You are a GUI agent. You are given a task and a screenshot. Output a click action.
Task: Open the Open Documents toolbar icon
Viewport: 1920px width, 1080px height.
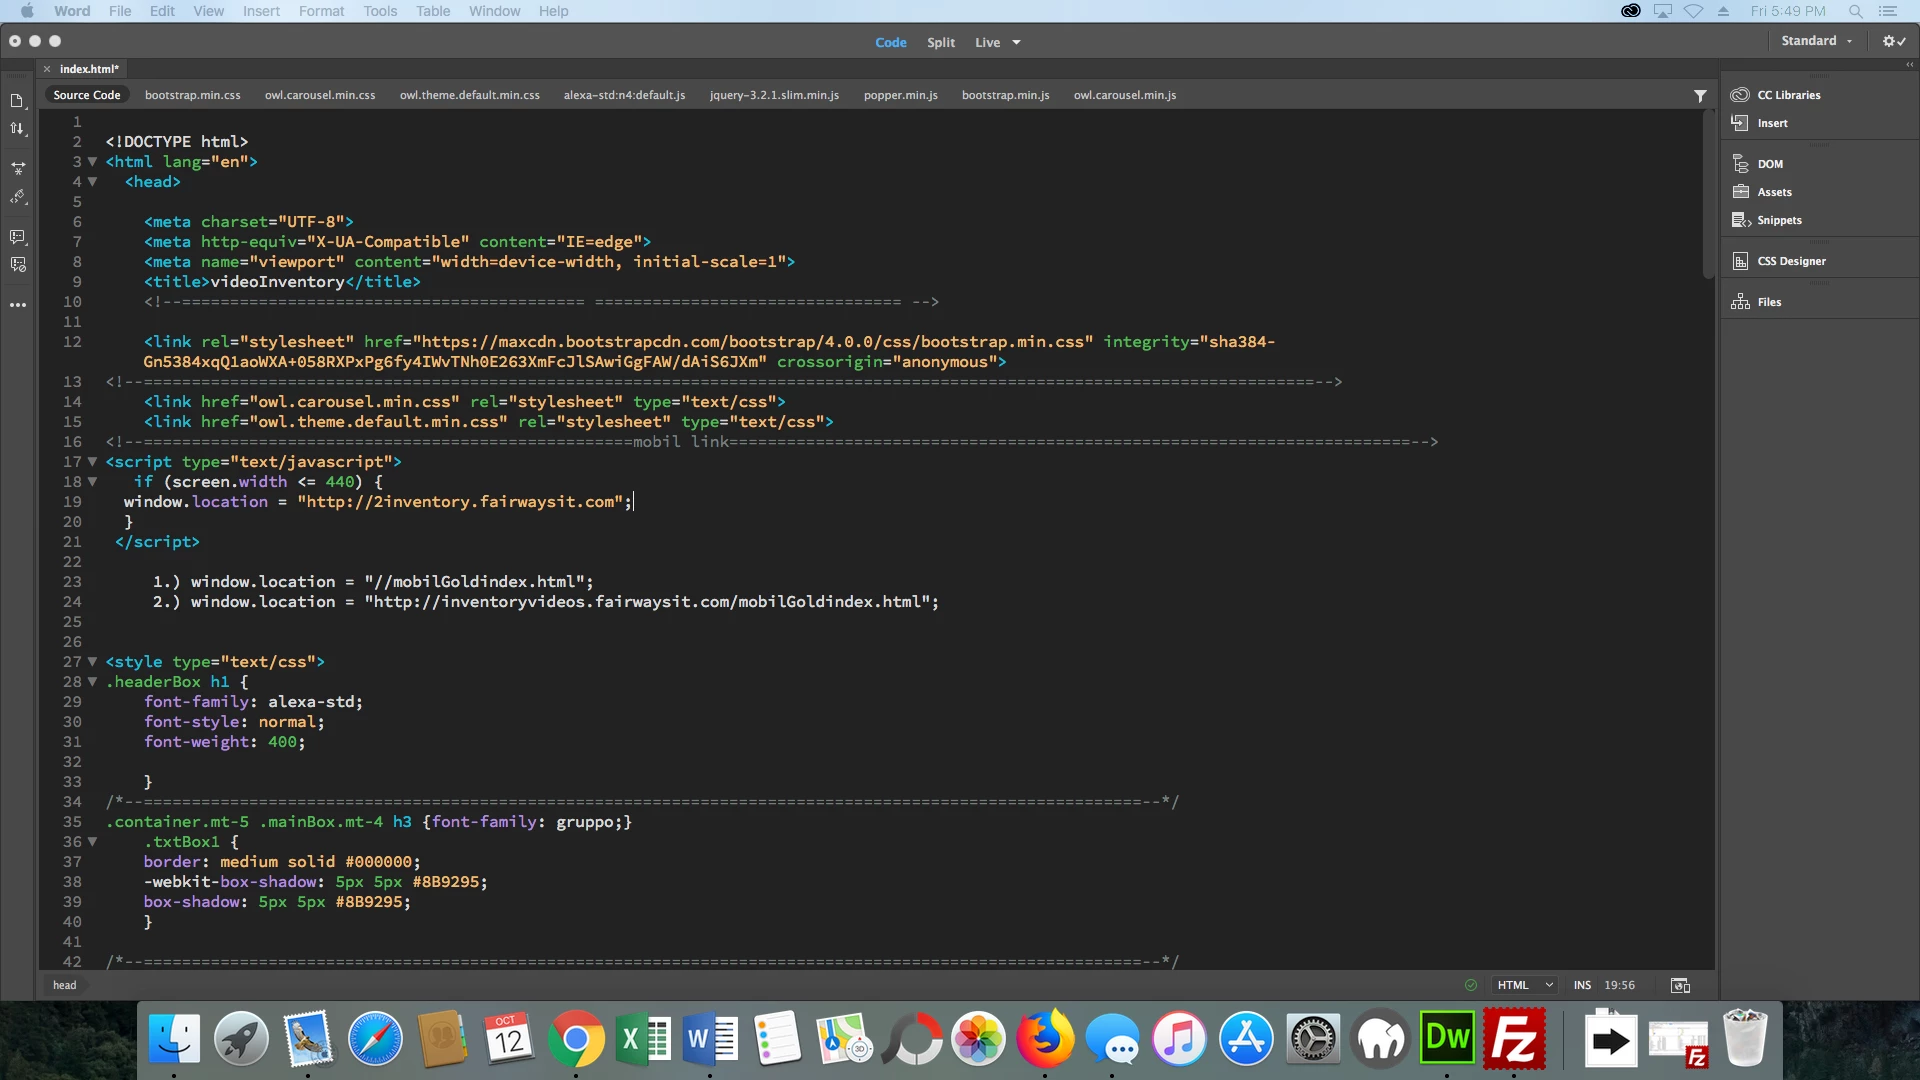[x=17, y=101]
